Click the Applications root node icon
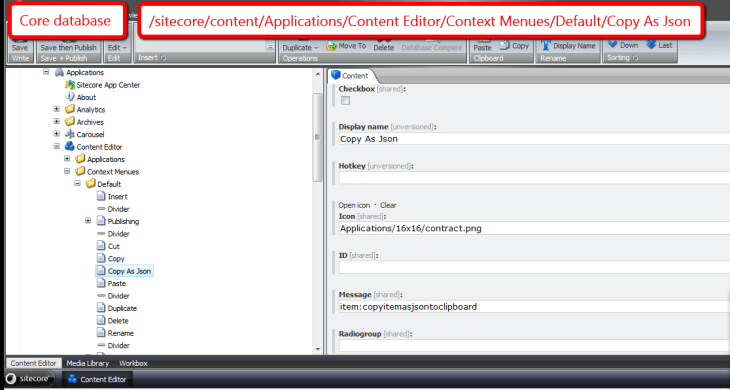This screenshot has height=390, width=730. (59, 72)
